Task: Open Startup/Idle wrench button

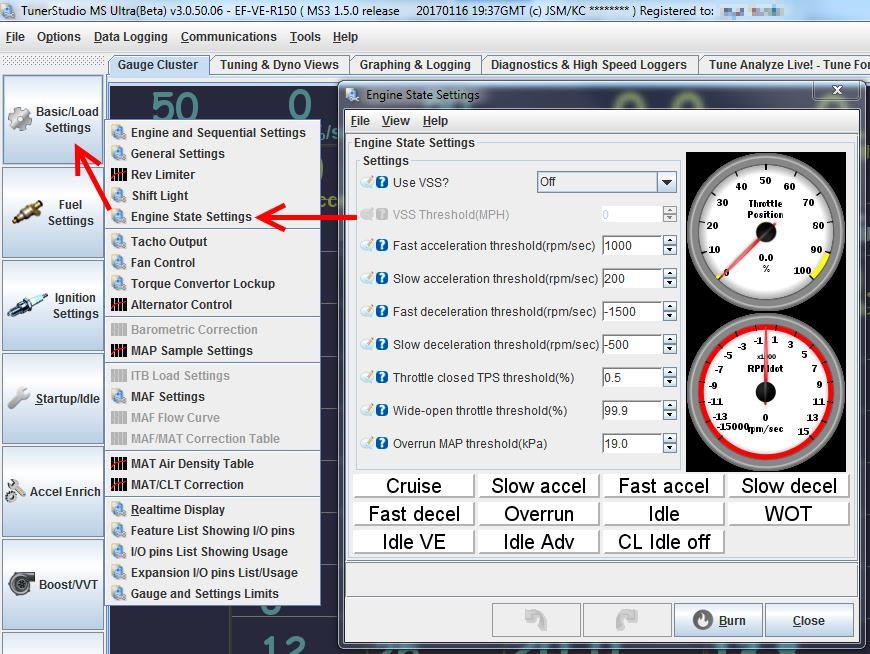Action: (53, 399)
